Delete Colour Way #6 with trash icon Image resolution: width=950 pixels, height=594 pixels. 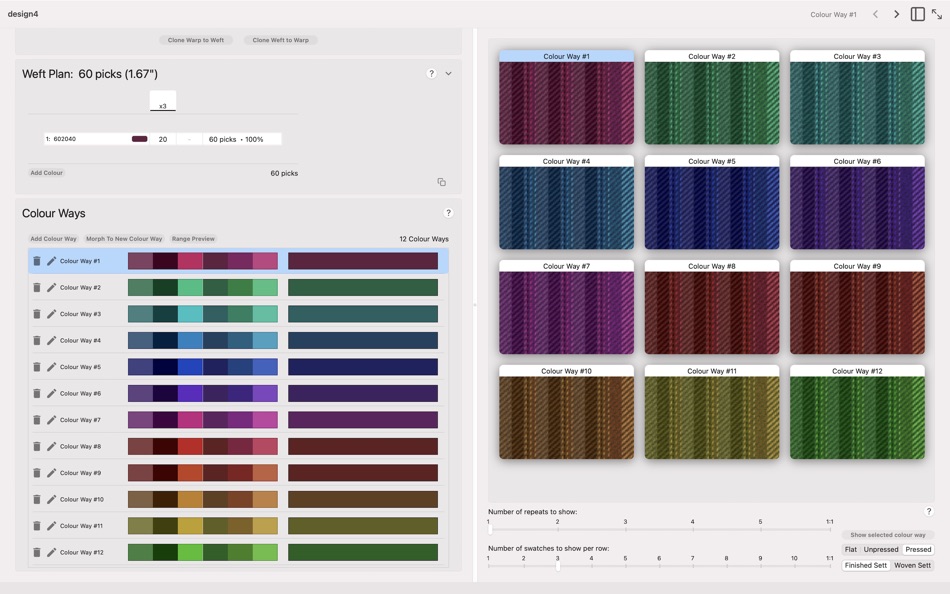point(36,393)
